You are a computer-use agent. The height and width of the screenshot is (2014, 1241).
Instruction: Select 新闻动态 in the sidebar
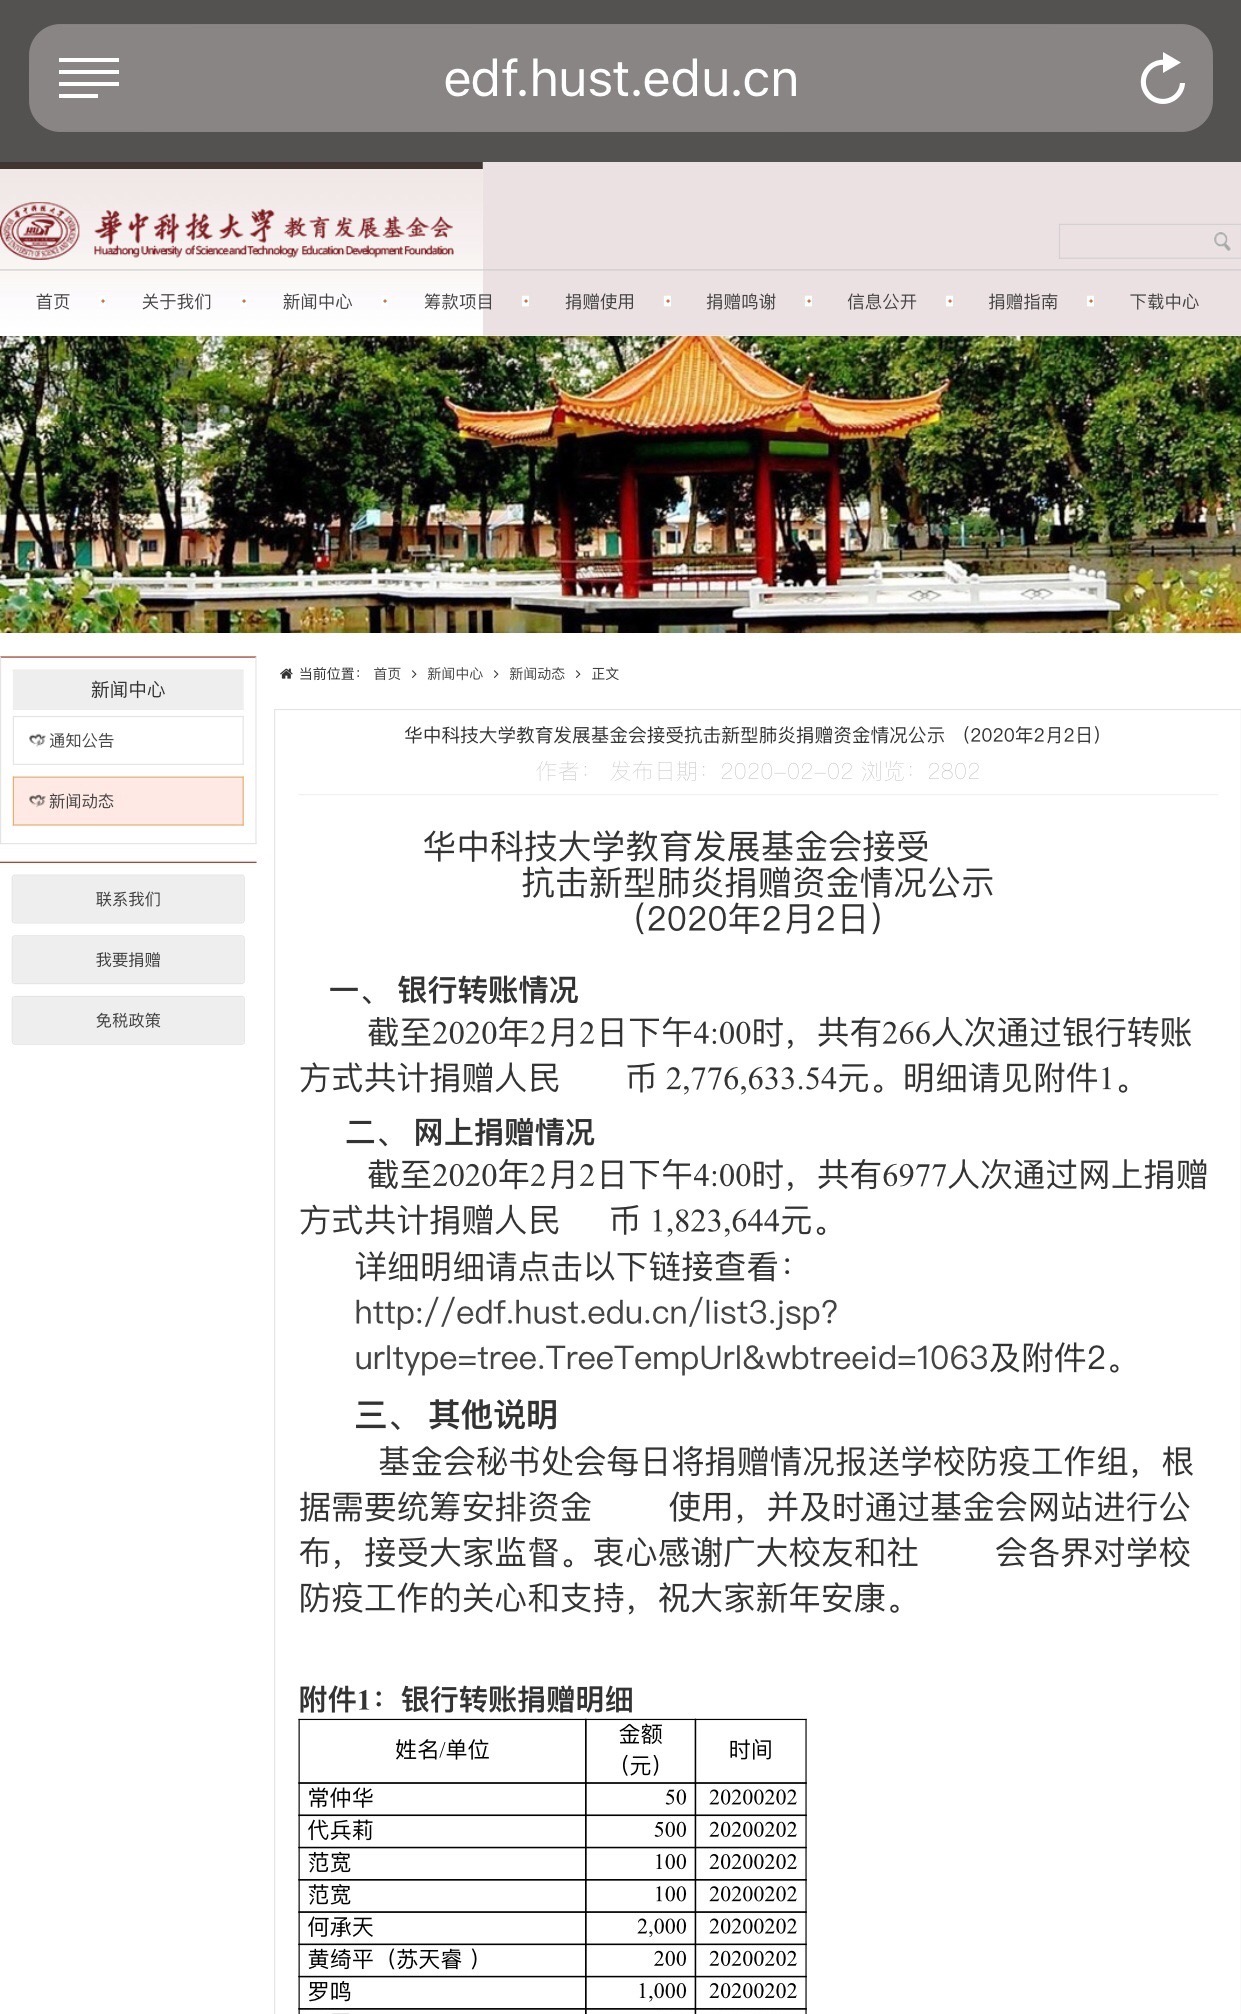(x=128, y=801)
